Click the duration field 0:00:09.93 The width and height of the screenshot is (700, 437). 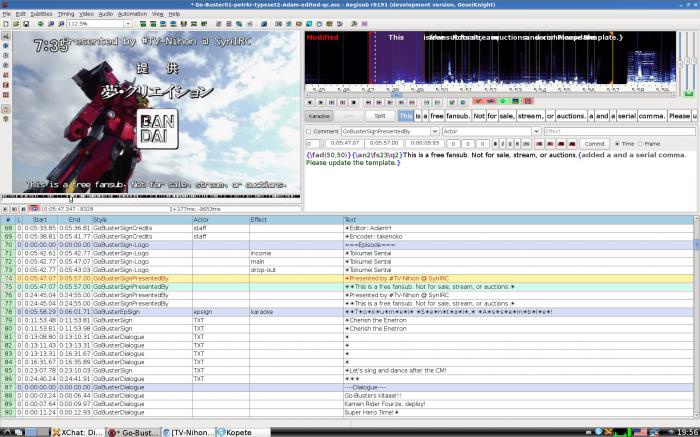tap(425, 144)
